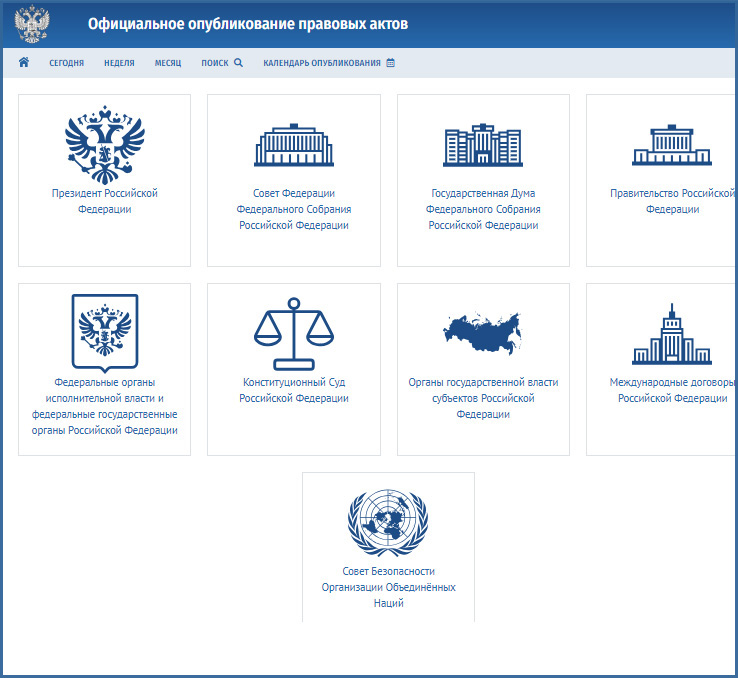This screenshot has width=738, height=678.
Task: Click the Russian coat of arms header logo
Action: [x=32, y=24]
